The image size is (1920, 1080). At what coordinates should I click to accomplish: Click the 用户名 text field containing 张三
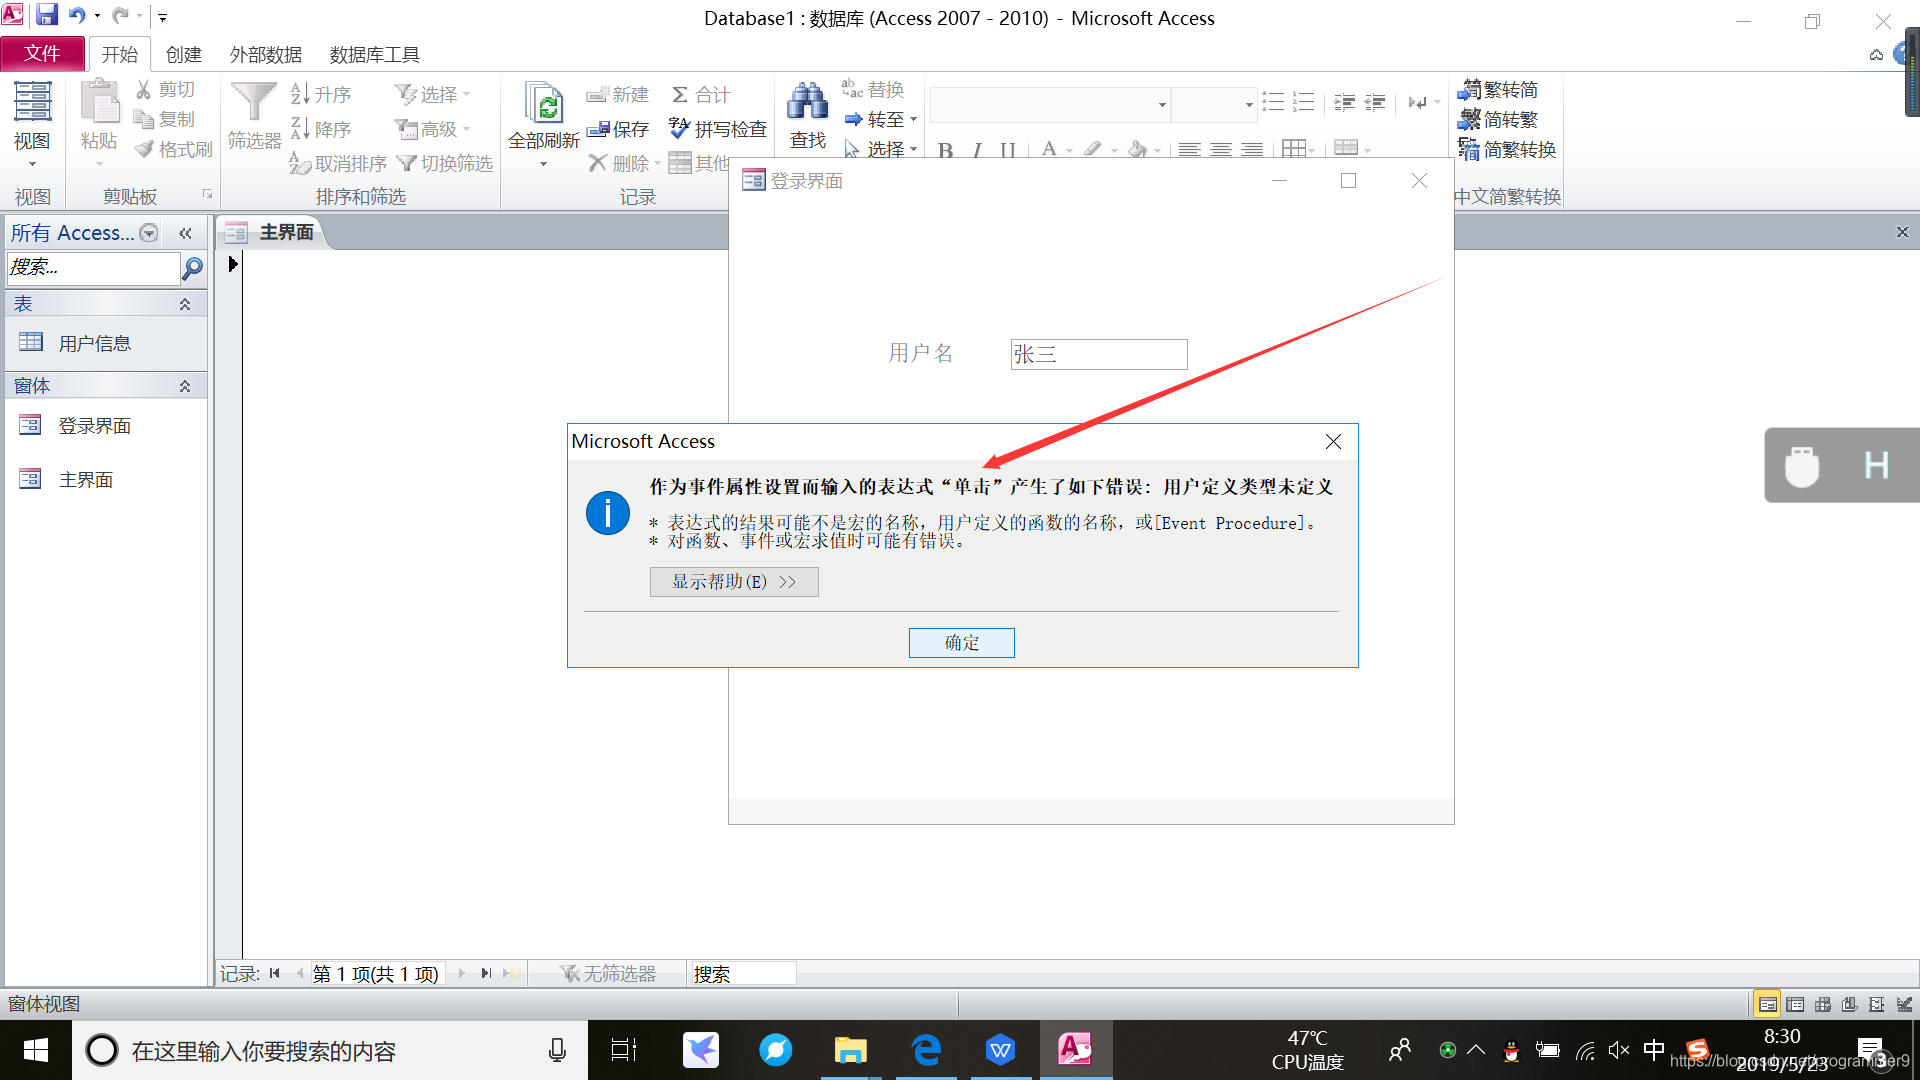1099,354
